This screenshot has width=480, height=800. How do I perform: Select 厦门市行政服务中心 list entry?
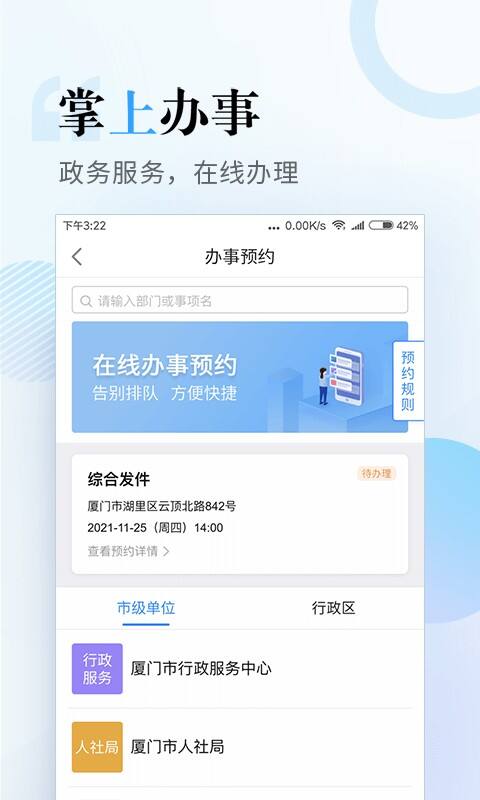(240, 669)
